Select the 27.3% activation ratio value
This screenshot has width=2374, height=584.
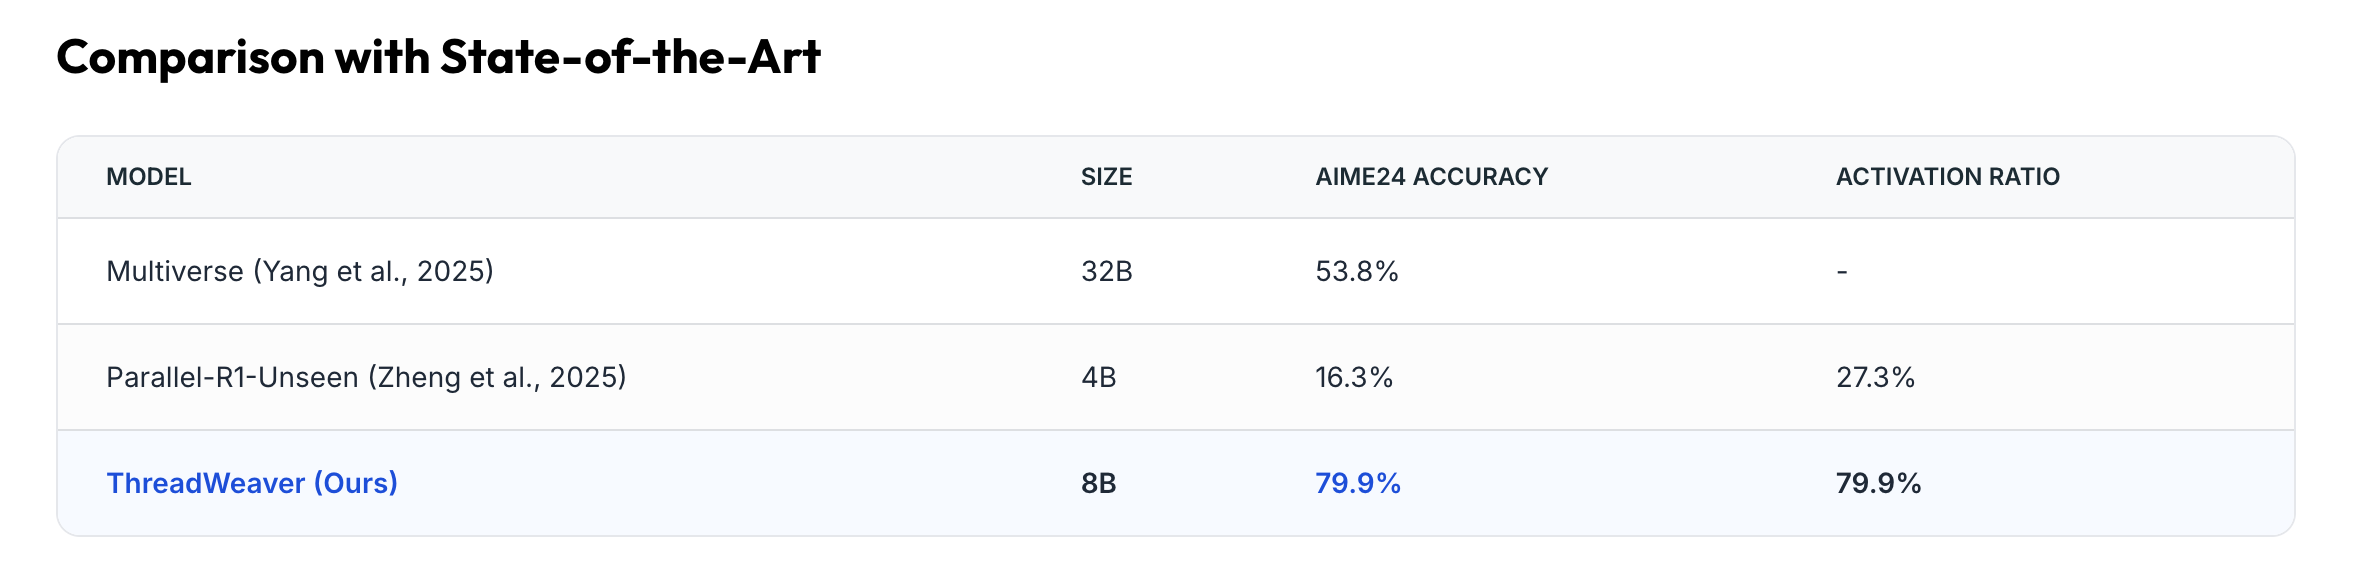click(1875, 377)
